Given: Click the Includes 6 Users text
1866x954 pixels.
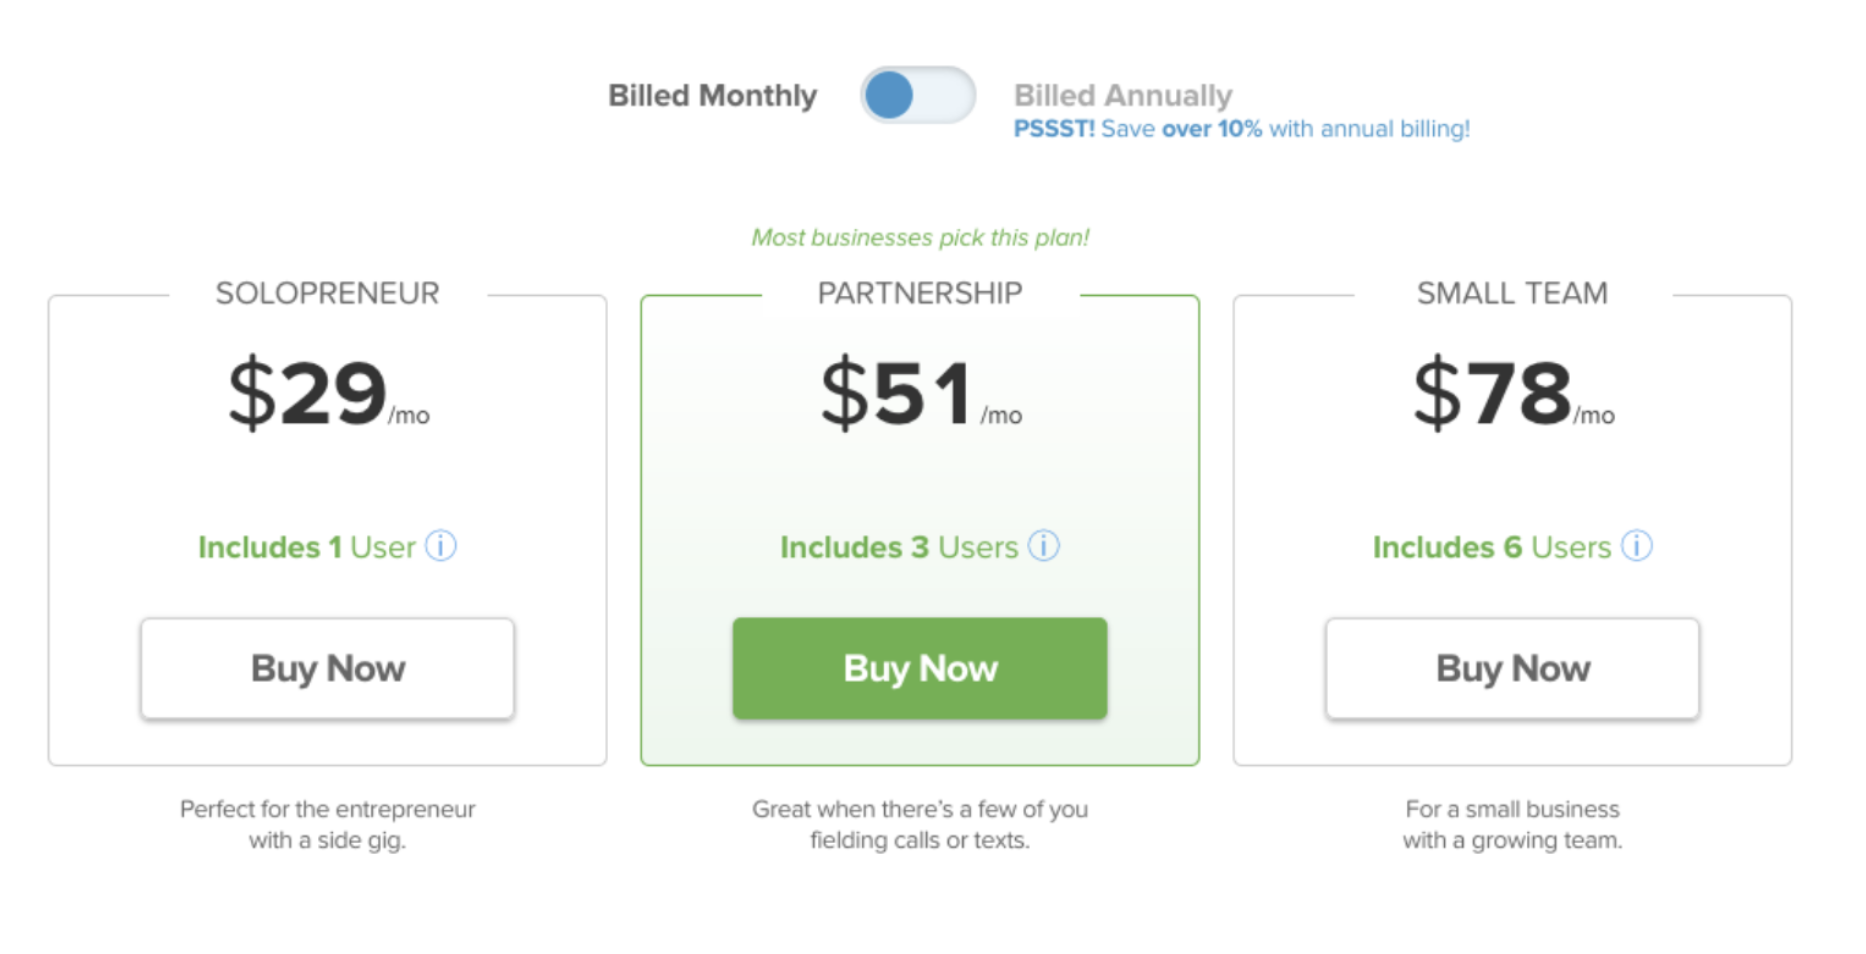Looking at the screenshot, I should [1491, 547].
